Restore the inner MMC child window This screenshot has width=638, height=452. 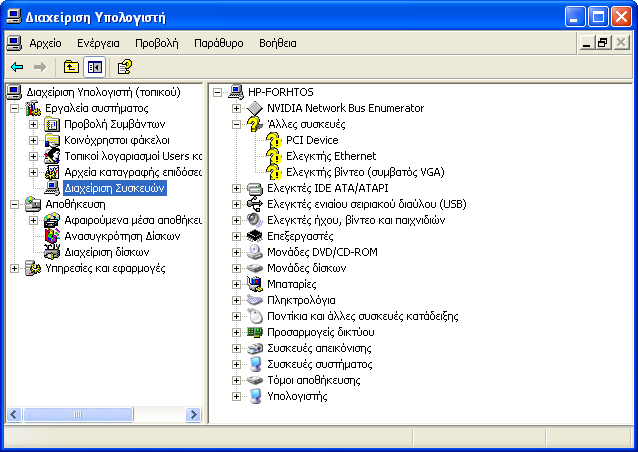603,42
